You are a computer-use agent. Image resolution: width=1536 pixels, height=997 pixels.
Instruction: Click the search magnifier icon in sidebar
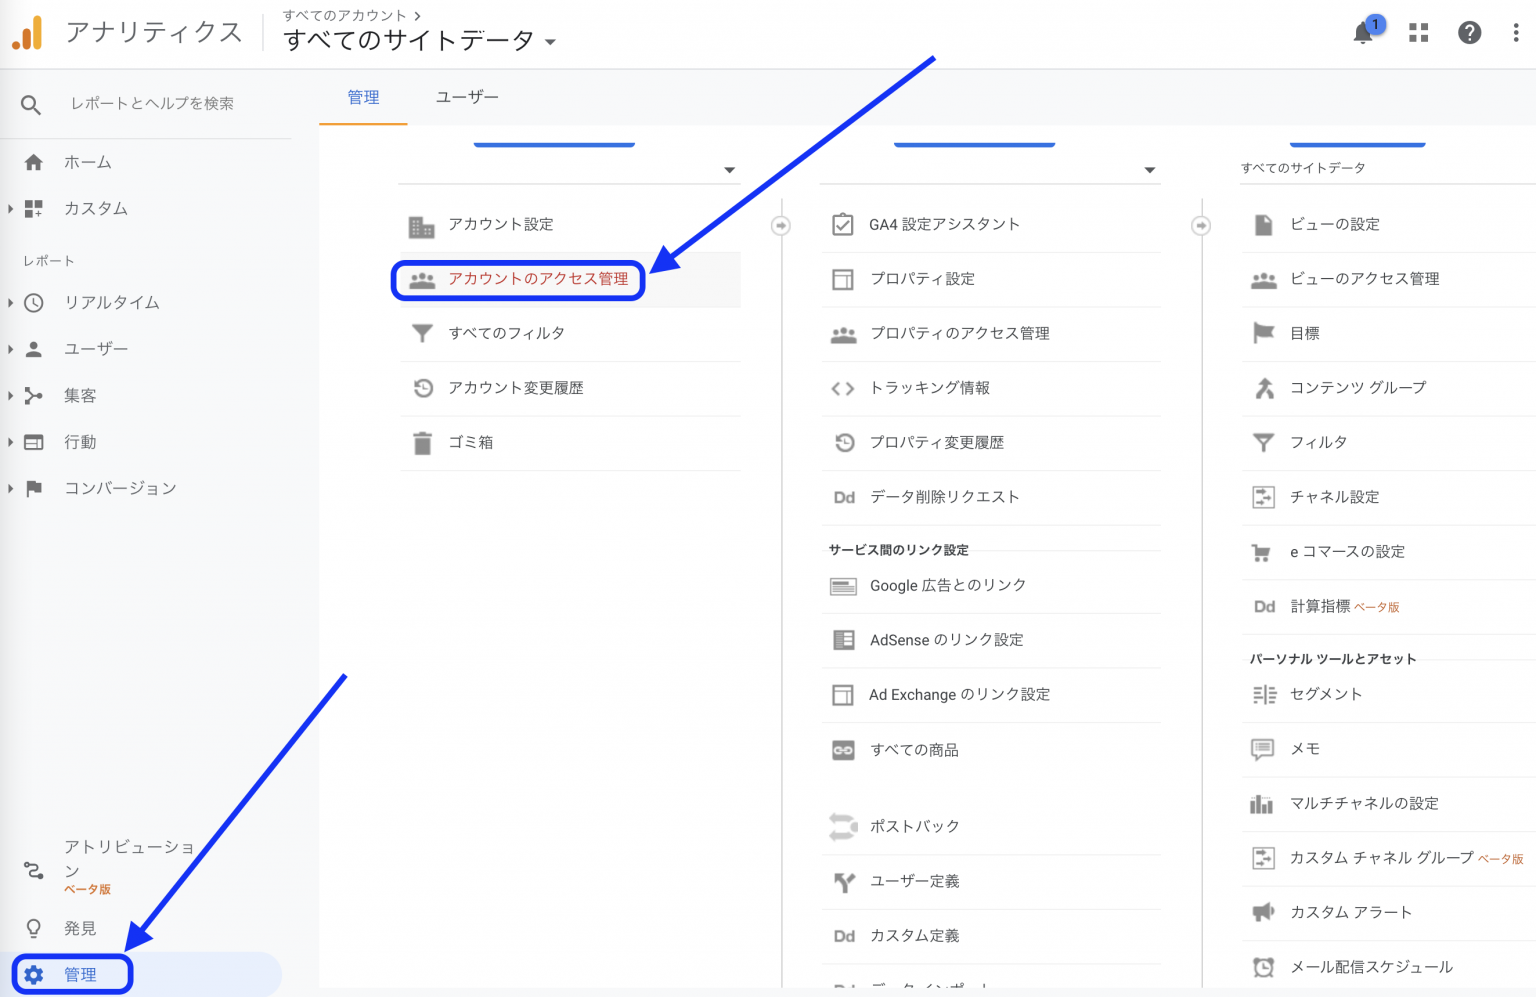[x=31, y=104]
